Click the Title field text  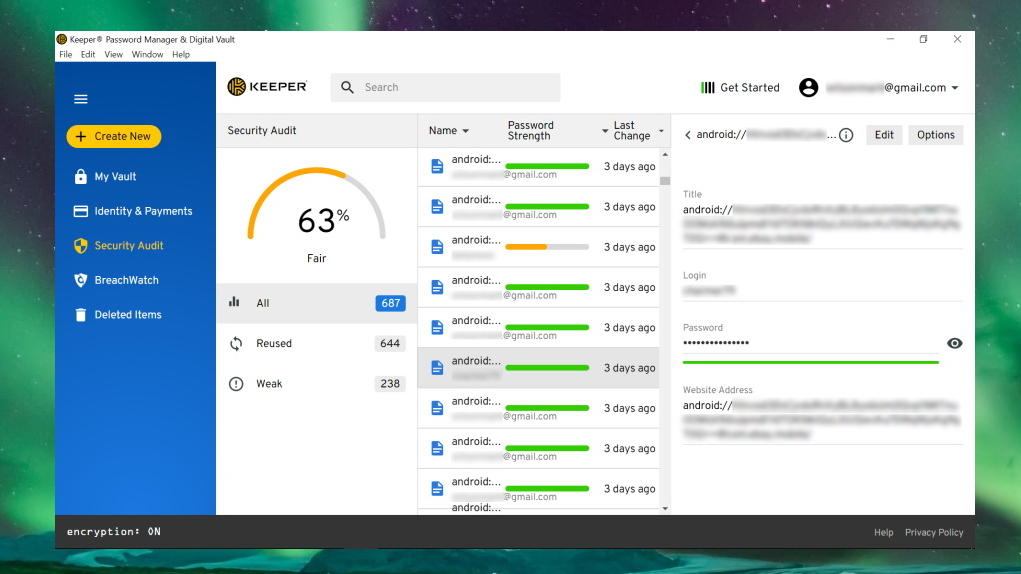[x=822, y=224]
